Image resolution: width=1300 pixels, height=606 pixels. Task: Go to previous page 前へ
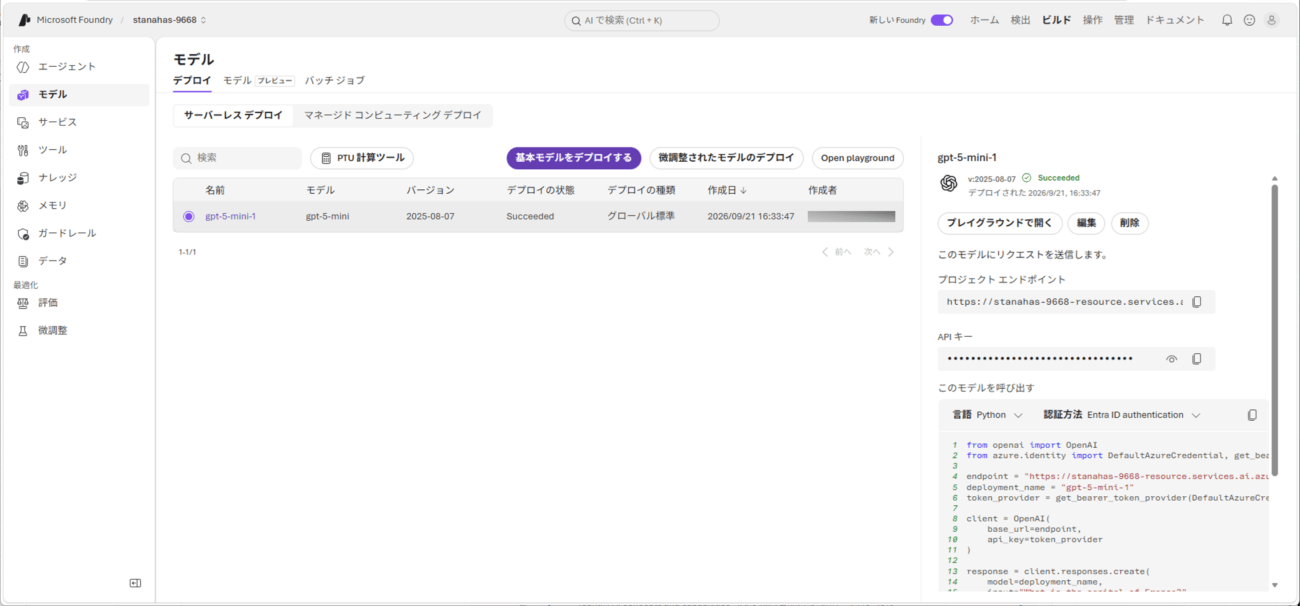836,252
